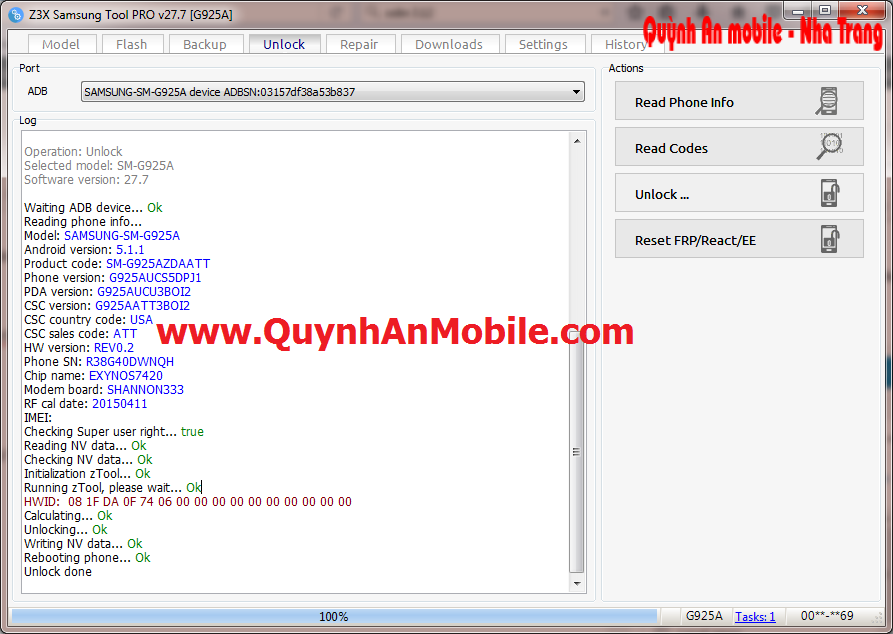Click the Z3X app icon in title bar

click(15, 14)
